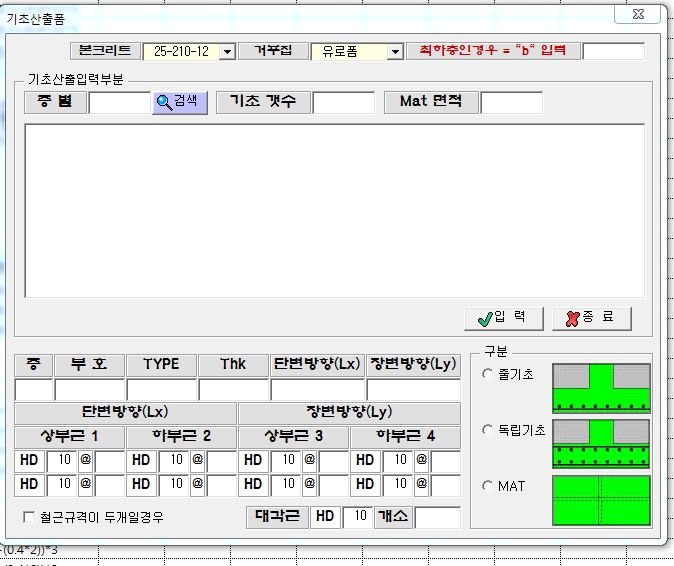
Task: Click 상부근 3 first row spacing field
Action: (334, 461)
